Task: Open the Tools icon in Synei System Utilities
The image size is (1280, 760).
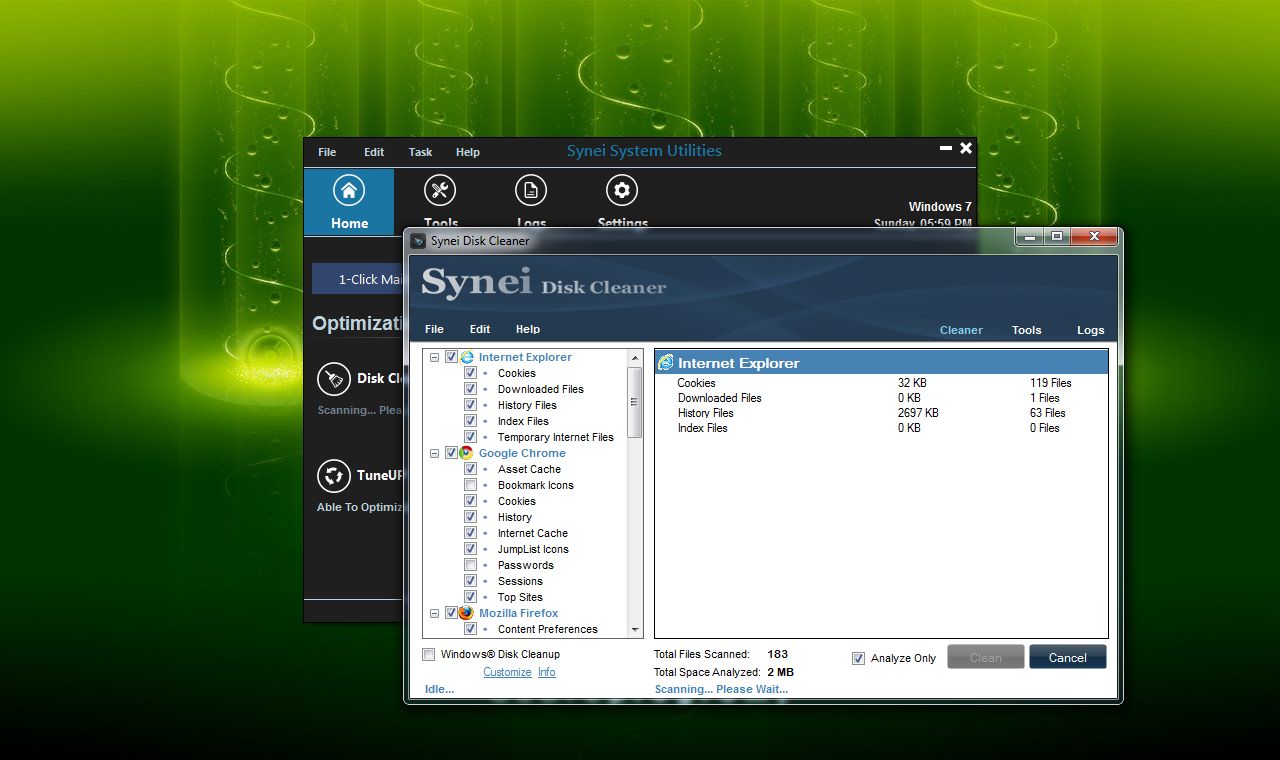Action: [439, 190]
